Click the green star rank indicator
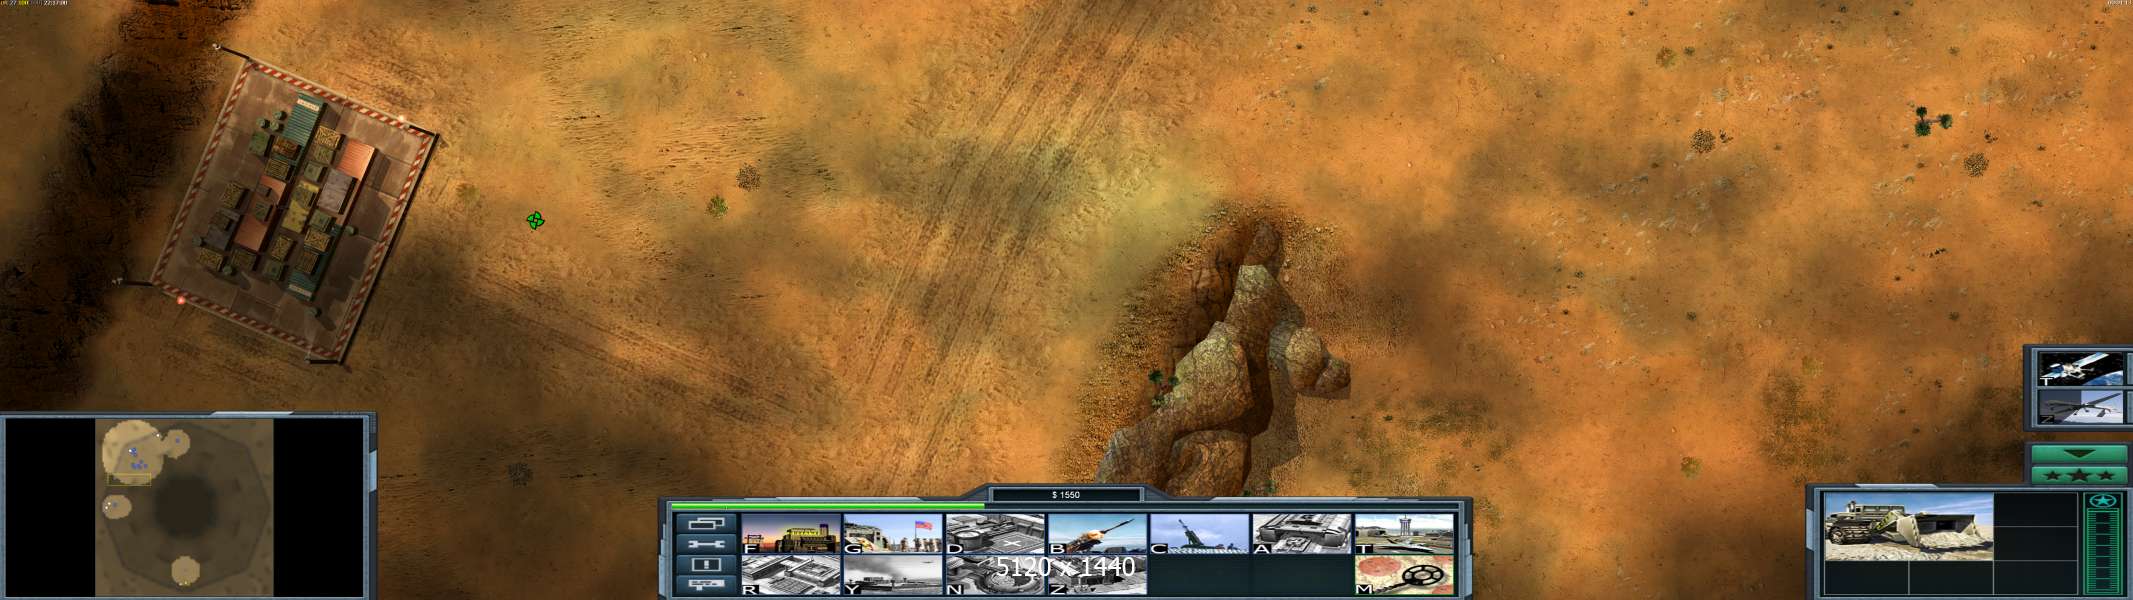The width and height of the screenshot is (2133, 600). (2104, 502)
